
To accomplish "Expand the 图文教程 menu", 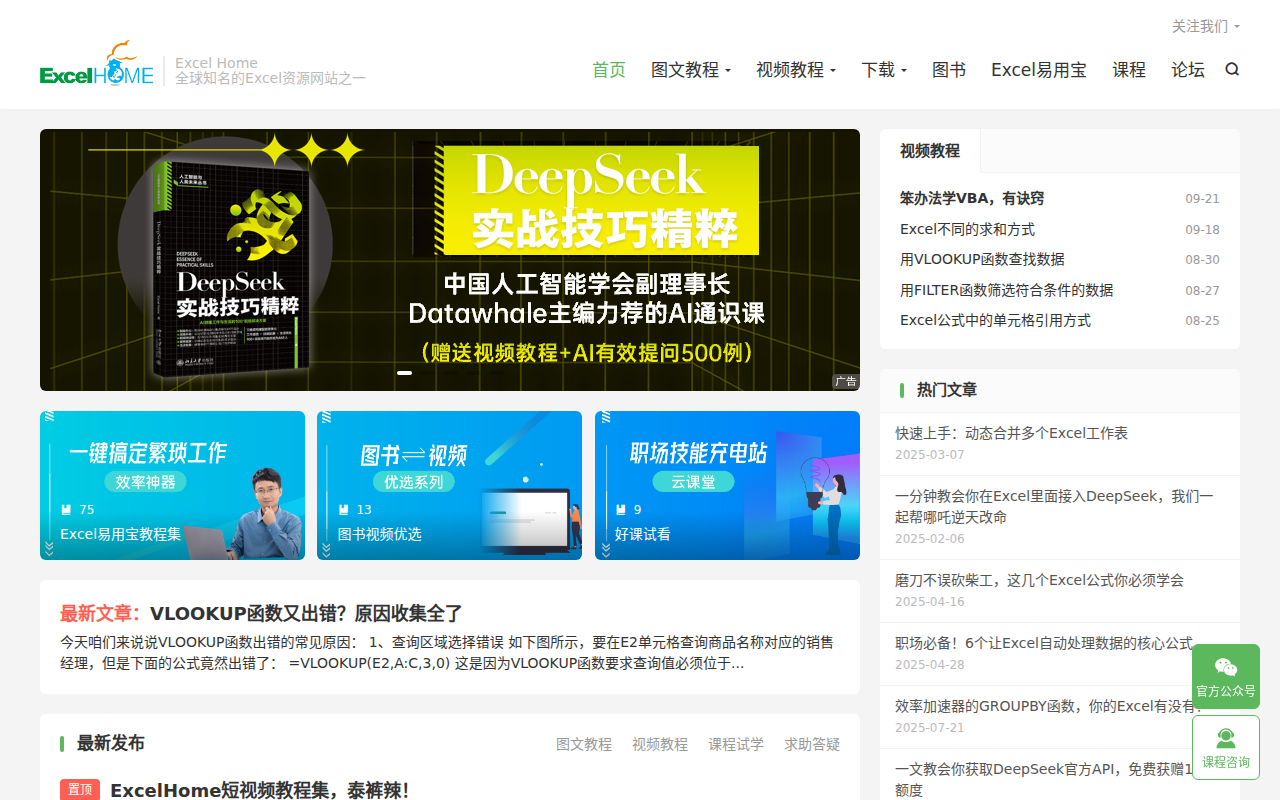I will [x=691, y=70].
